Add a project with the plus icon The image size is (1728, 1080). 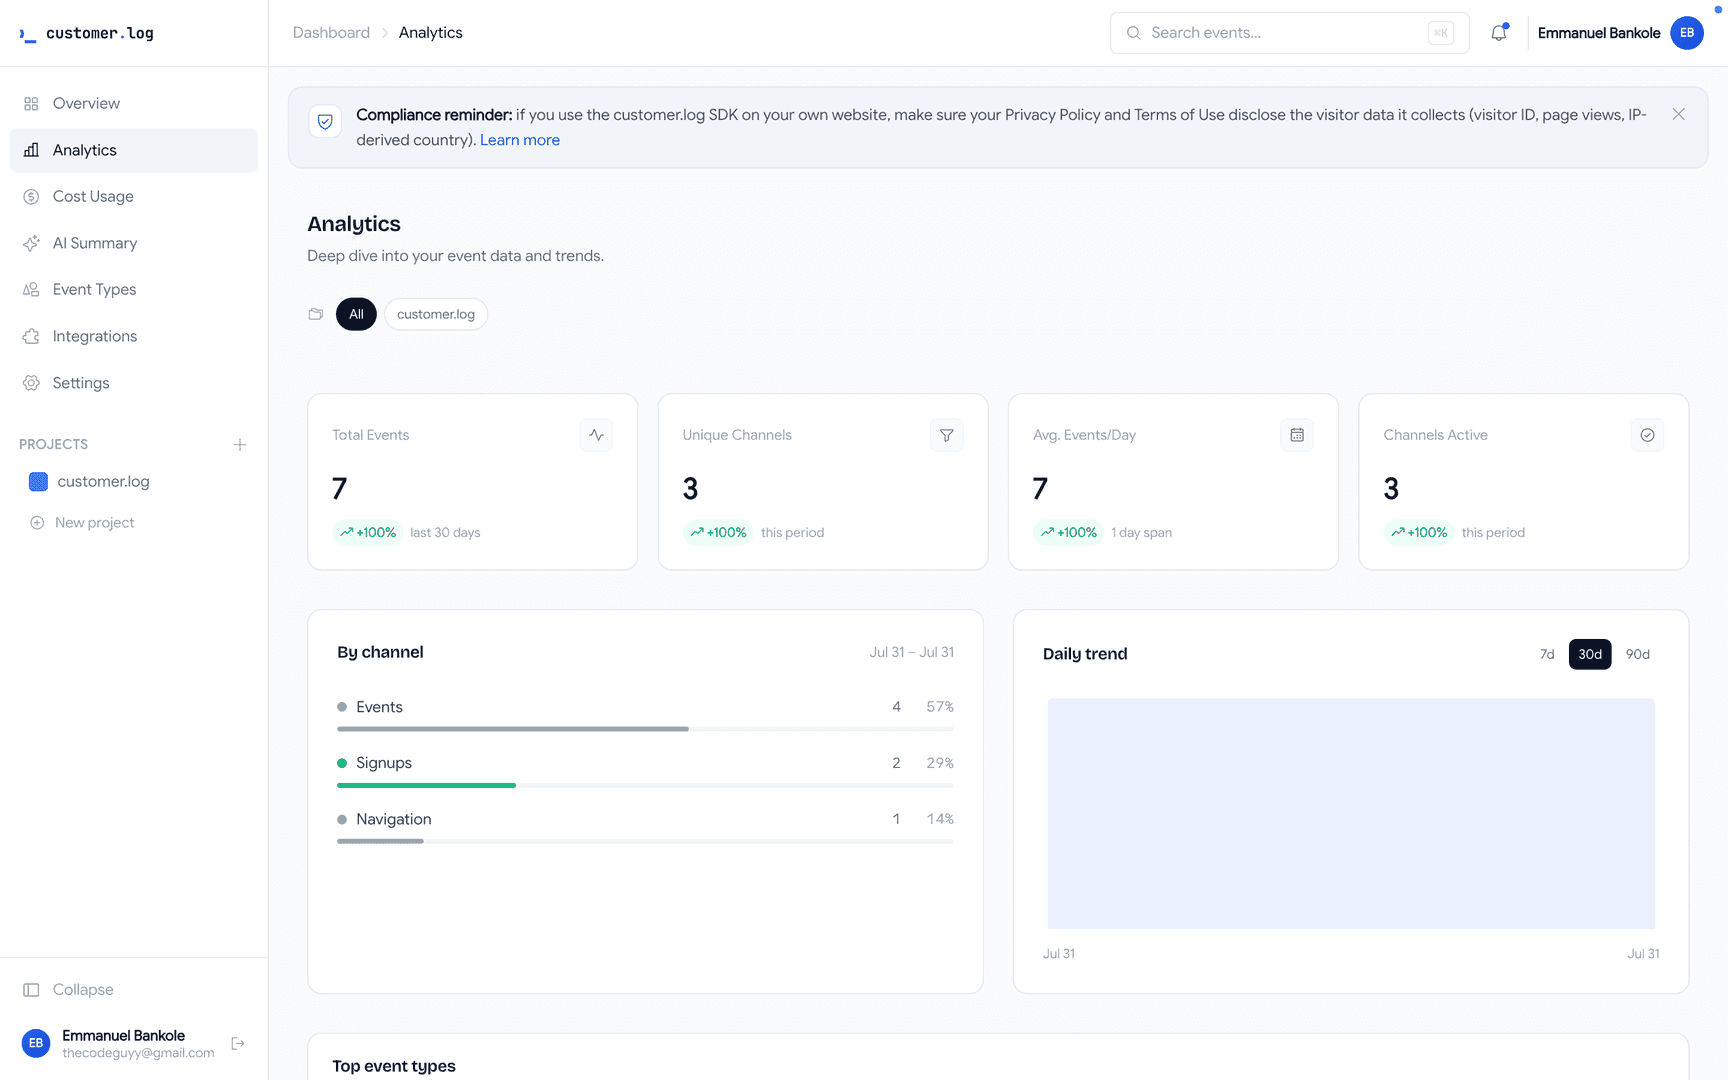point(240,445)
